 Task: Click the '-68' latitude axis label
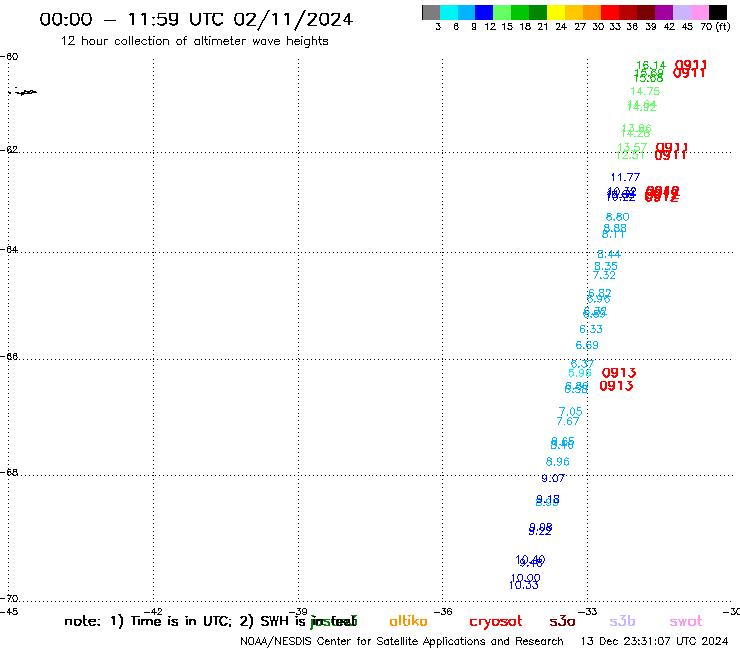point(9,473)
